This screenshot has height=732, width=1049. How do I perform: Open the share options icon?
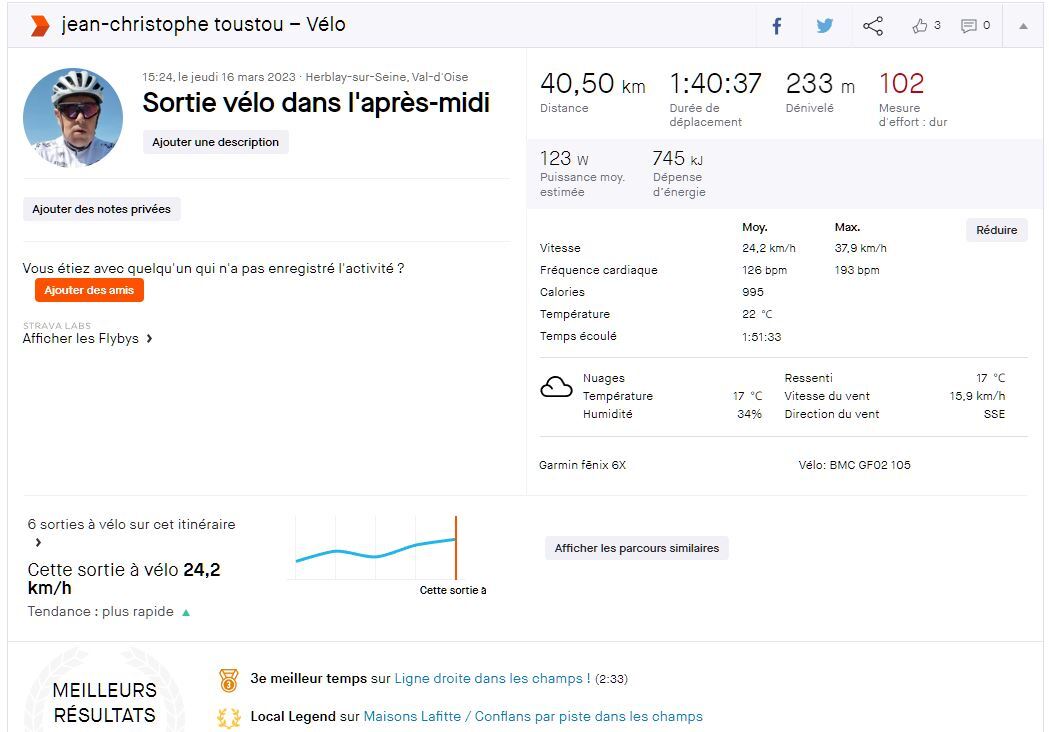point(873,26)
